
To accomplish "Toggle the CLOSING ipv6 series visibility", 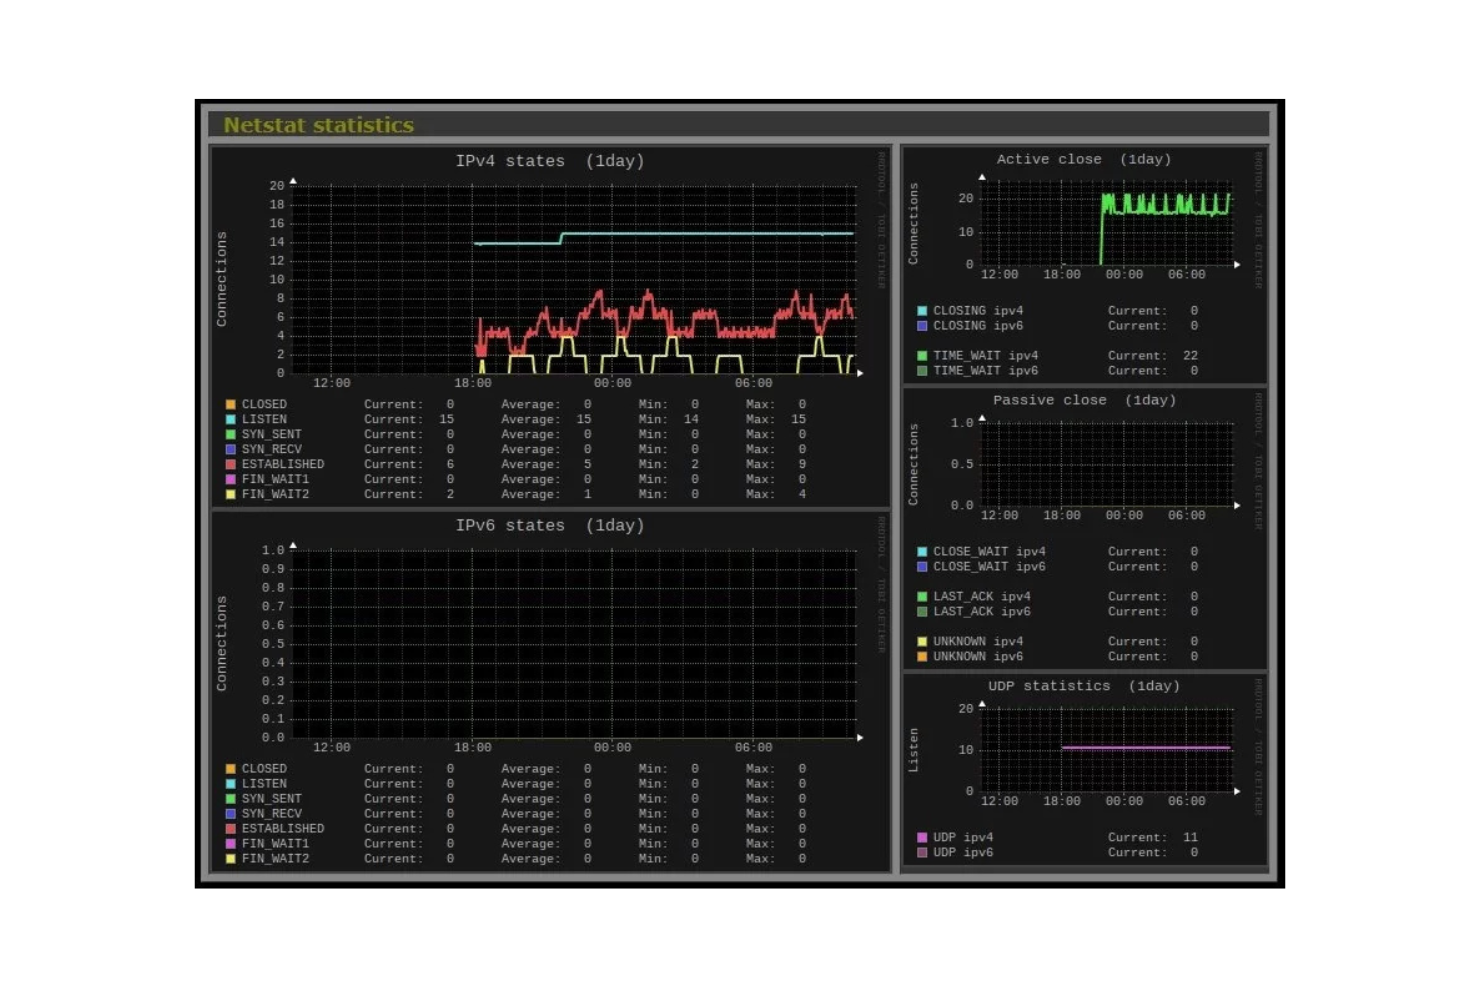I will [921, 325].
